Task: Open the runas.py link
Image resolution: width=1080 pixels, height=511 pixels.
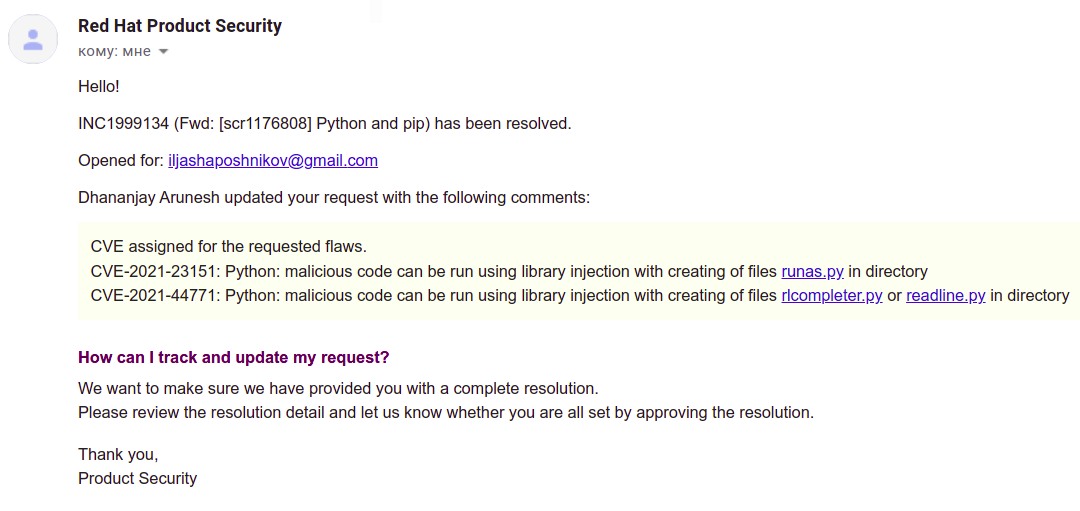Action: pos(812,271)
